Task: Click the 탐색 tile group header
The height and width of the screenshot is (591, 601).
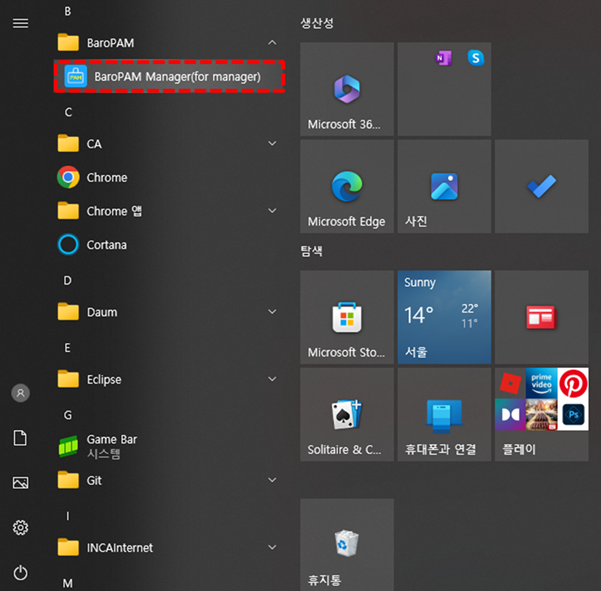Action: pyautogui.click(x=311, y=251)
